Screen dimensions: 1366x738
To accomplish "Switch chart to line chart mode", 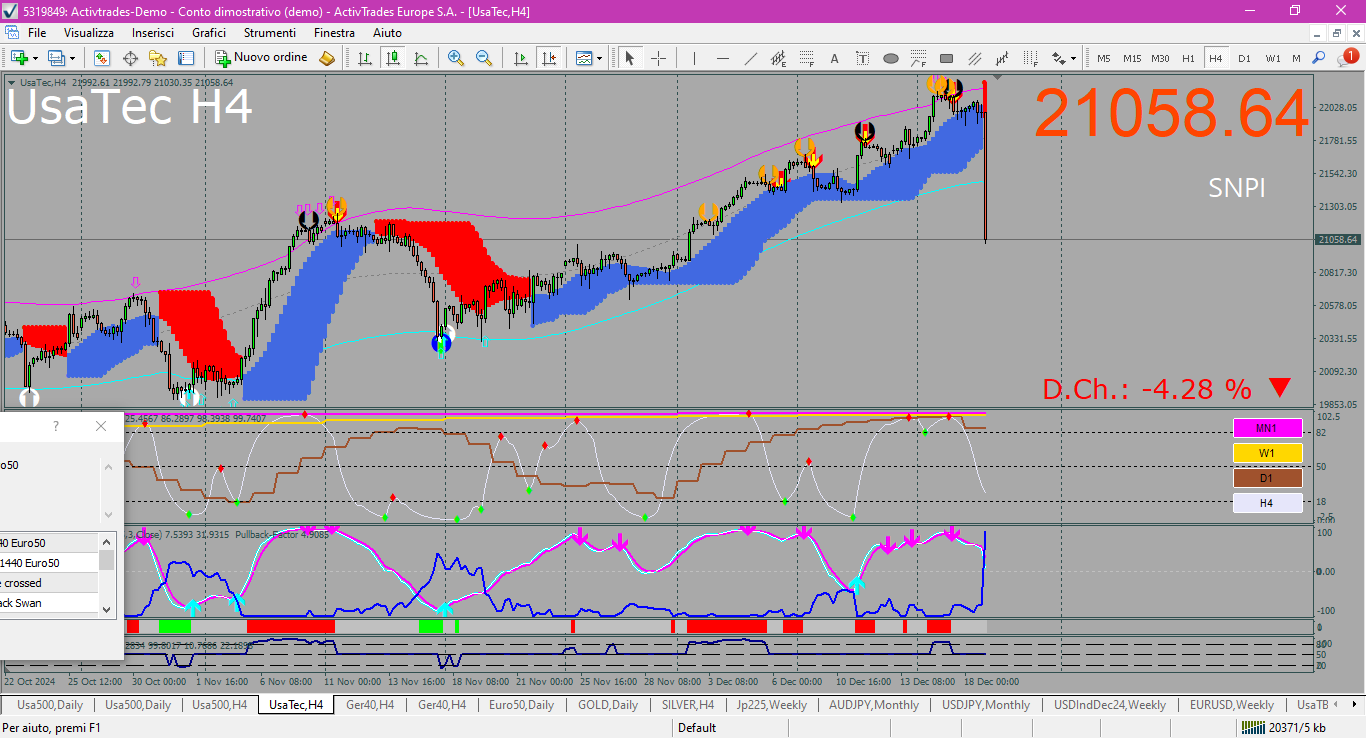I will 420,58.
